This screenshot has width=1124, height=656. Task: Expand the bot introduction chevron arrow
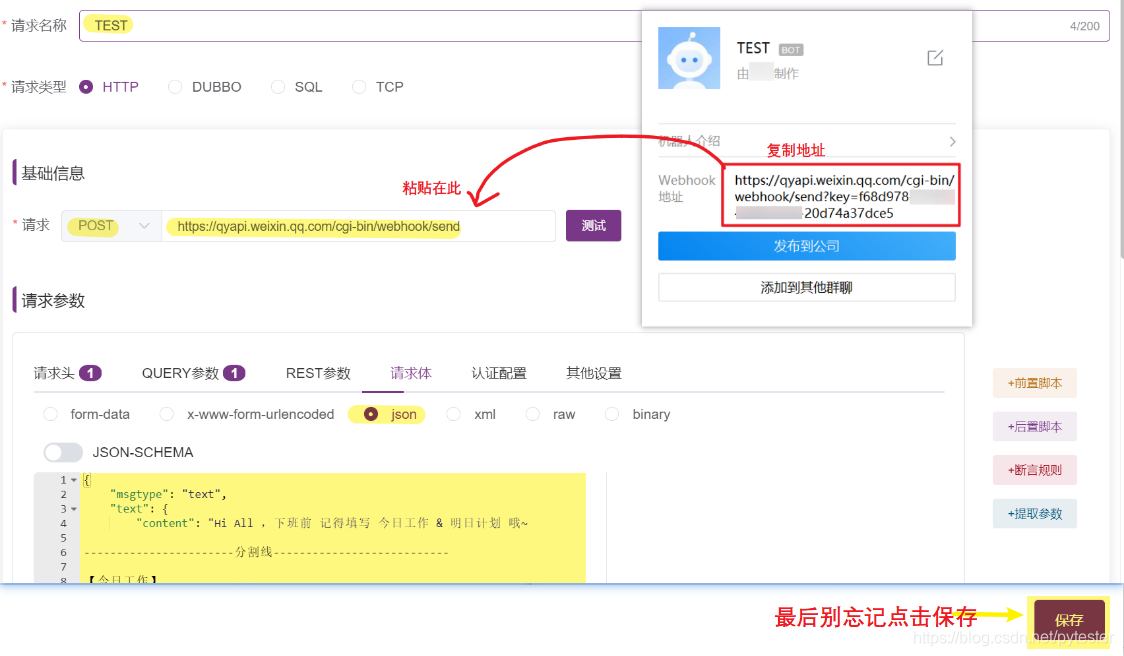point(952,142)
